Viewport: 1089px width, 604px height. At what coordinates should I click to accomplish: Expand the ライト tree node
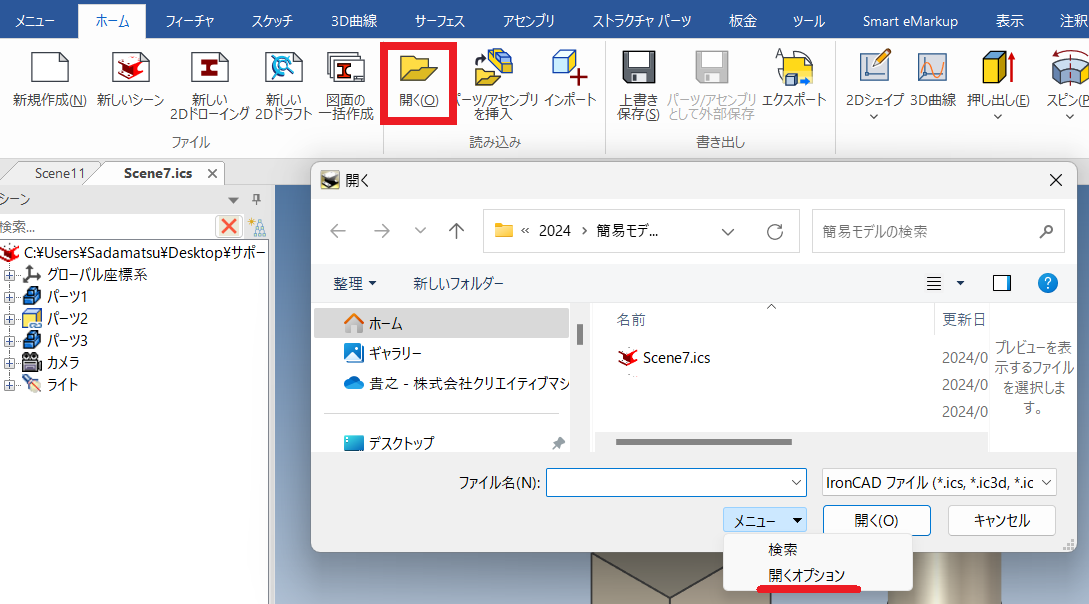pos(10,385)
